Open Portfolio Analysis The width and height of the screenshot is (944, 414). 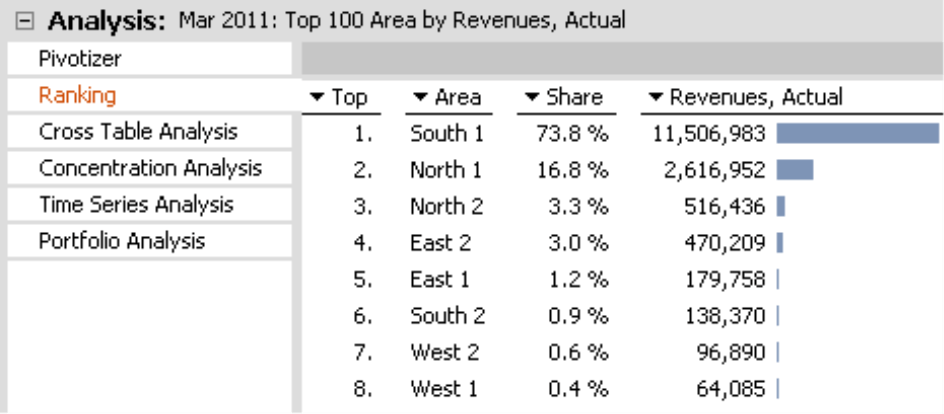(x=122, y=241)
